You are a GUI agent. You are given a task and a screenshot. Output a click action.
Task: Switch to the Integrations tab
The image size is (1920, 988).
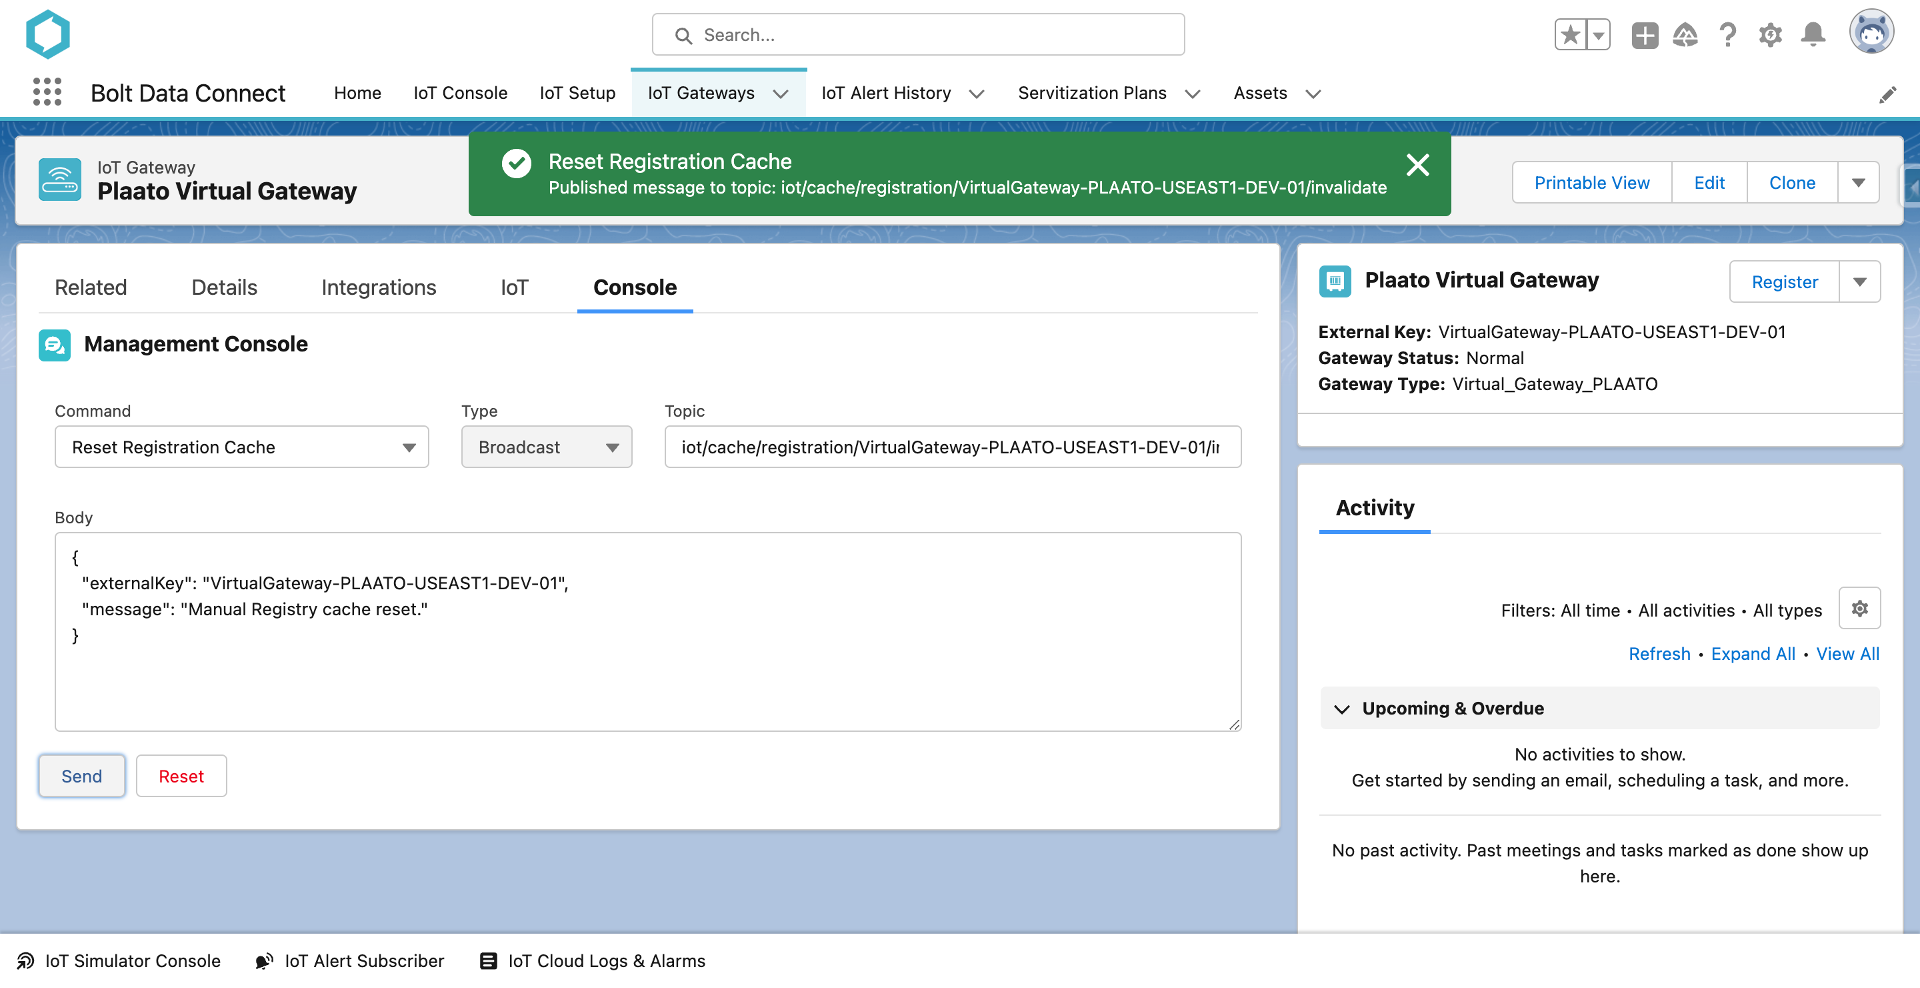(379, 288)
